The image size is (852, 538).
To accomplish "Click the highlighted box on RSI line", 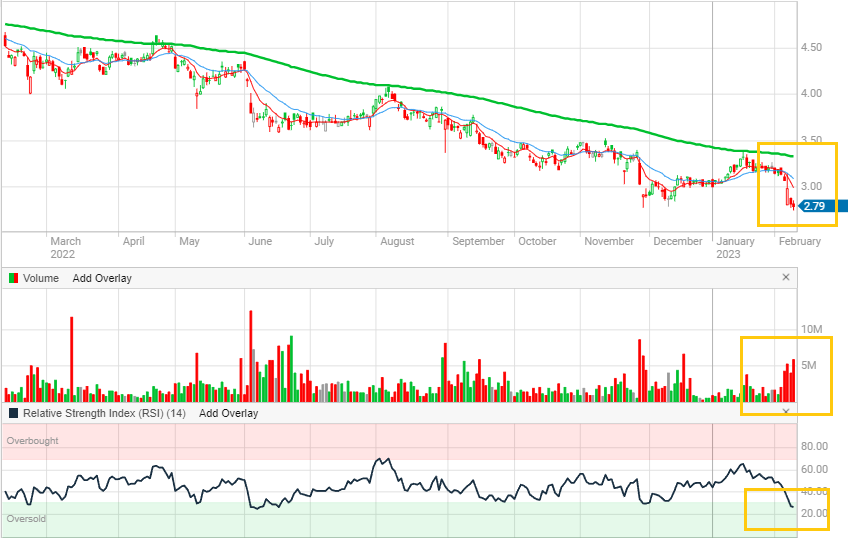I will (x=788, y=509).
